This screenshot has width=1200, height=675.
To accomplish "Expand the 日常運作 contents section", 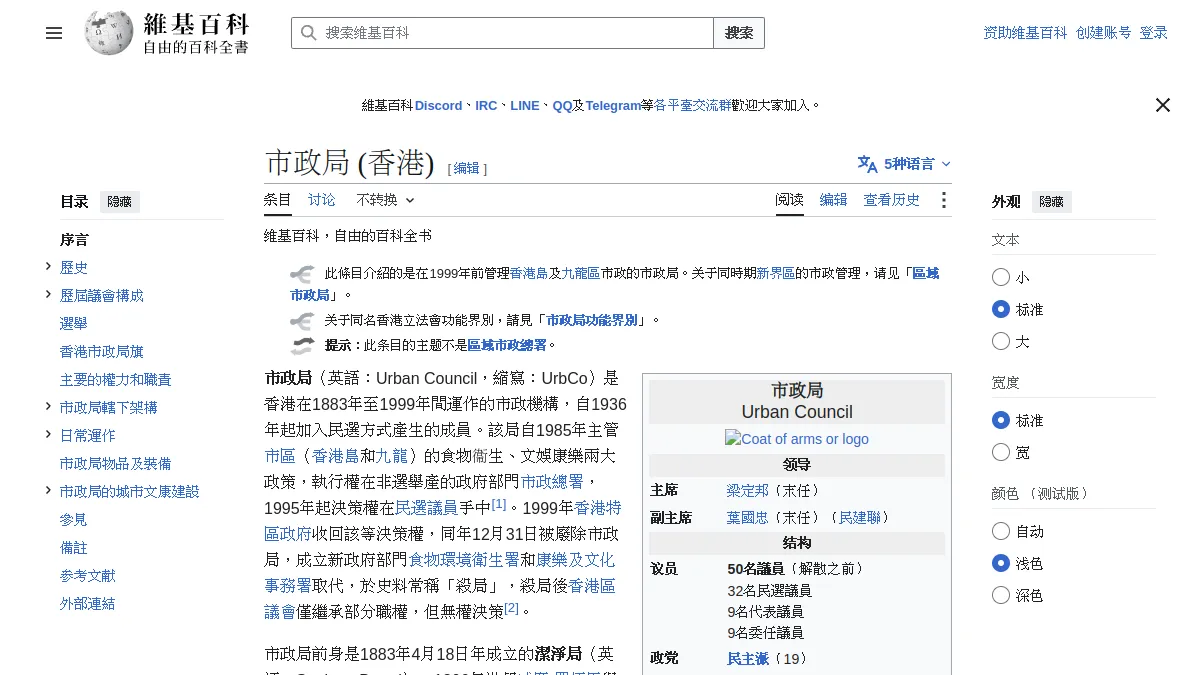I will [x=48, y=434].
